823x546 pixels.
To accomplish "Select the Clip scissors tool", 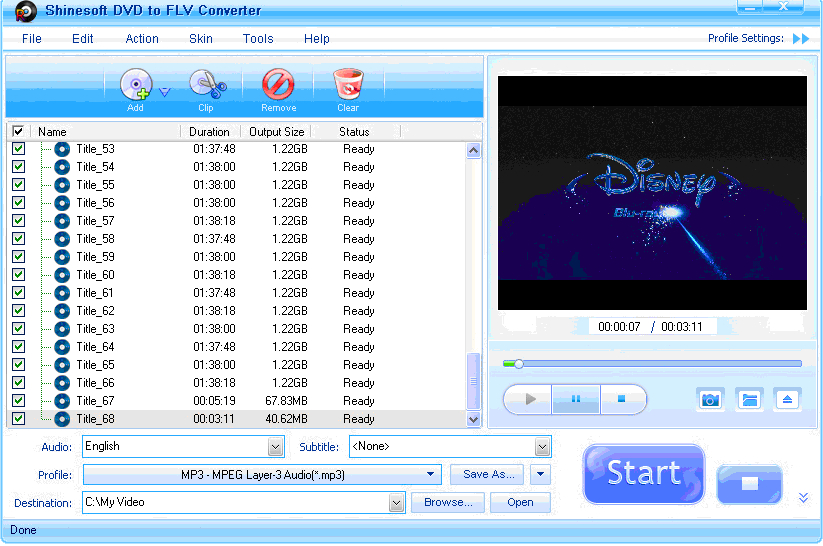I will (x=207, y=84).
